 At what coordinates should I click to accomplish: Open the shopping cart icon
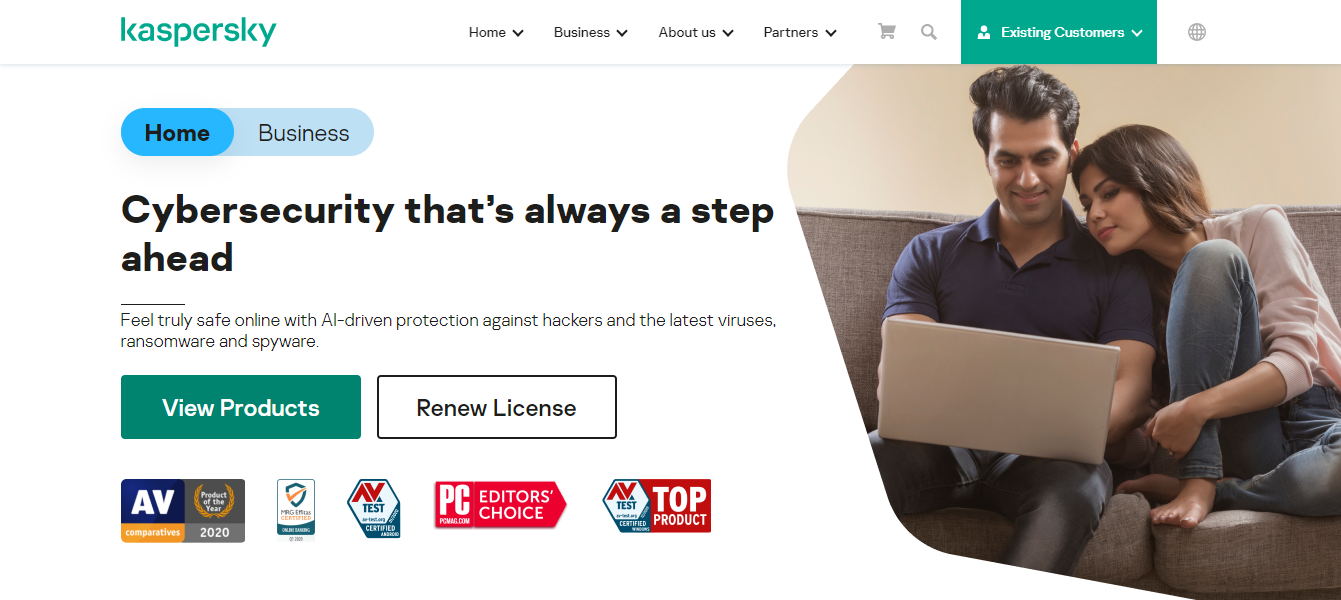coord(886,32)
